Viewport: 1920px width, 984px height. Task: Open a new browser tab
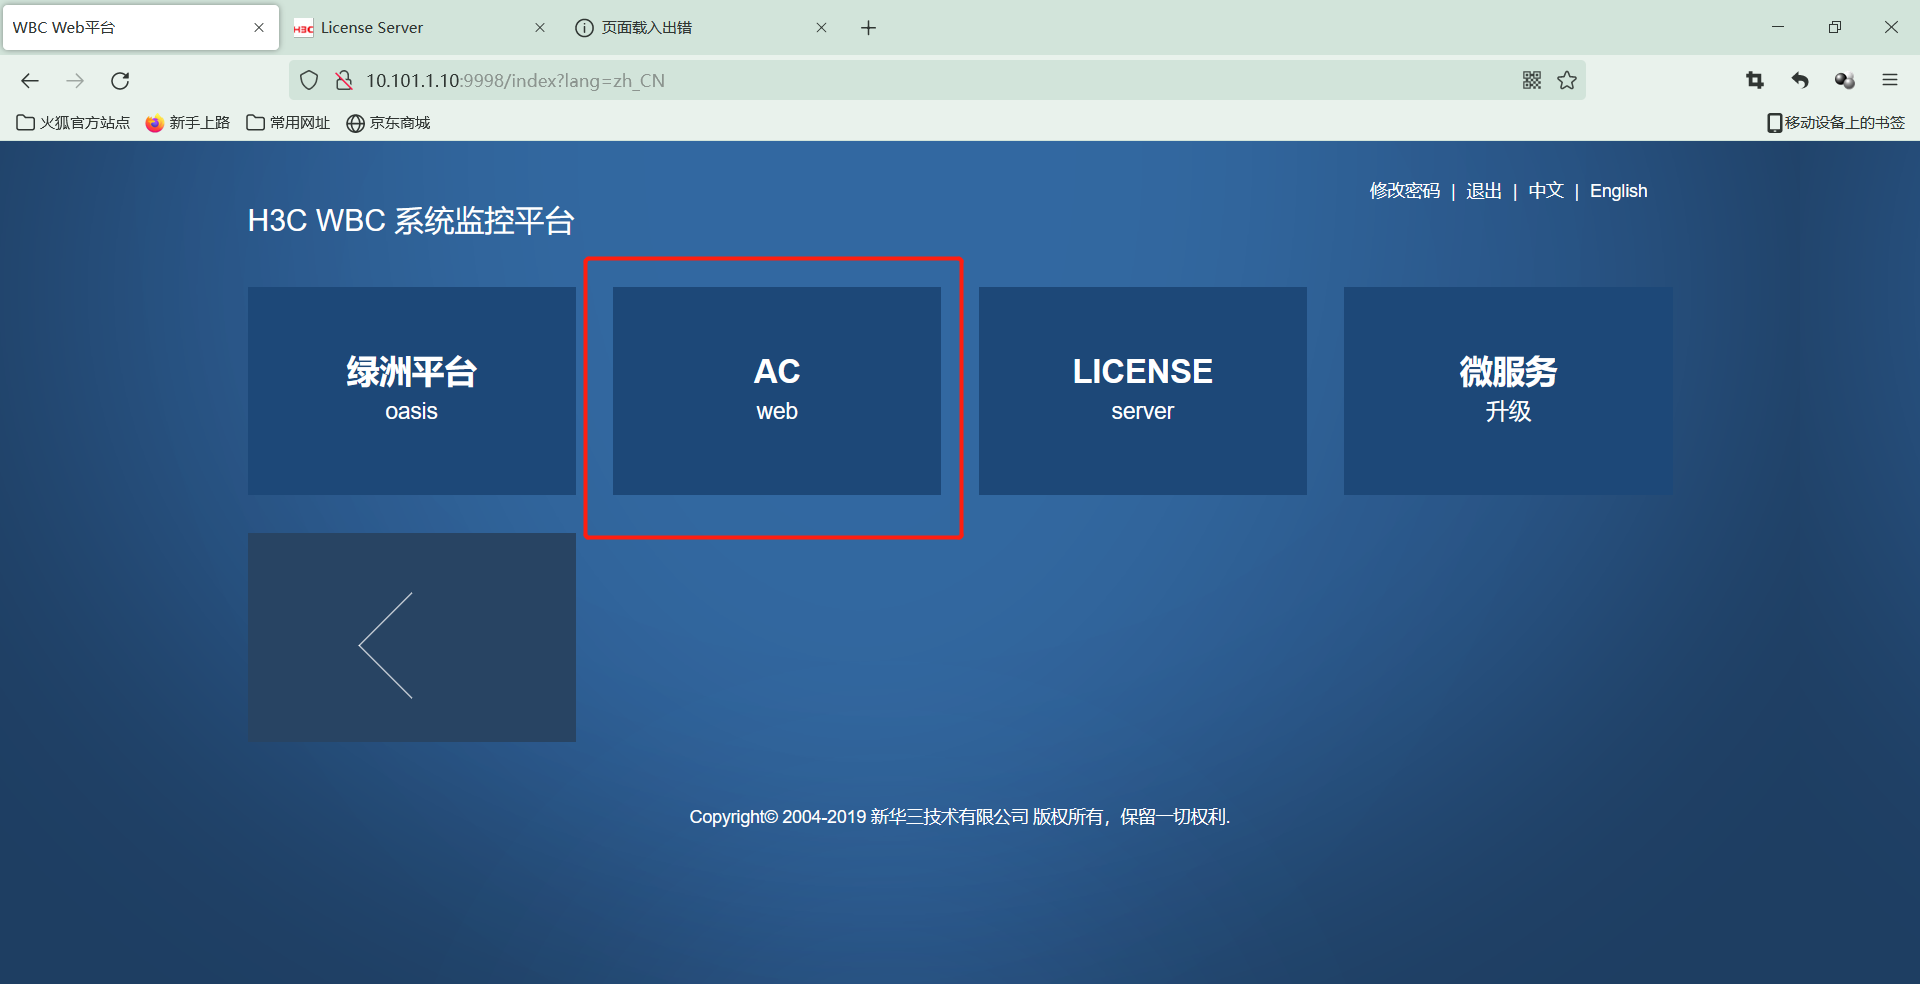pyautogui.click(x=868, y=28)
